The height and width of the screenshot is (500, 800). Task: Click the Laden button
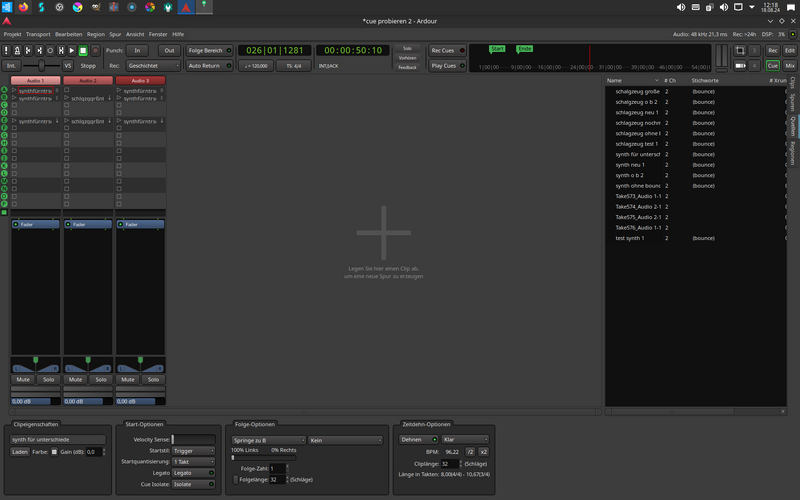tap(19, 452)
